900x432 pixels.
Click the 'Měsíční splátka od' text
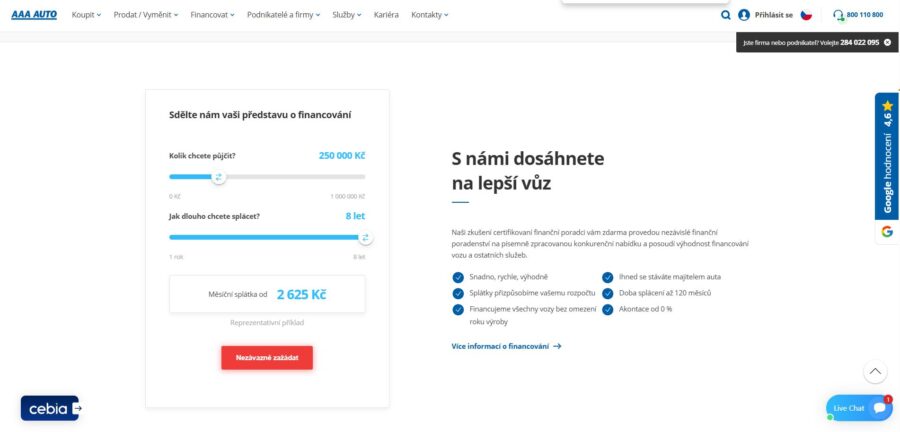(238, 294)
